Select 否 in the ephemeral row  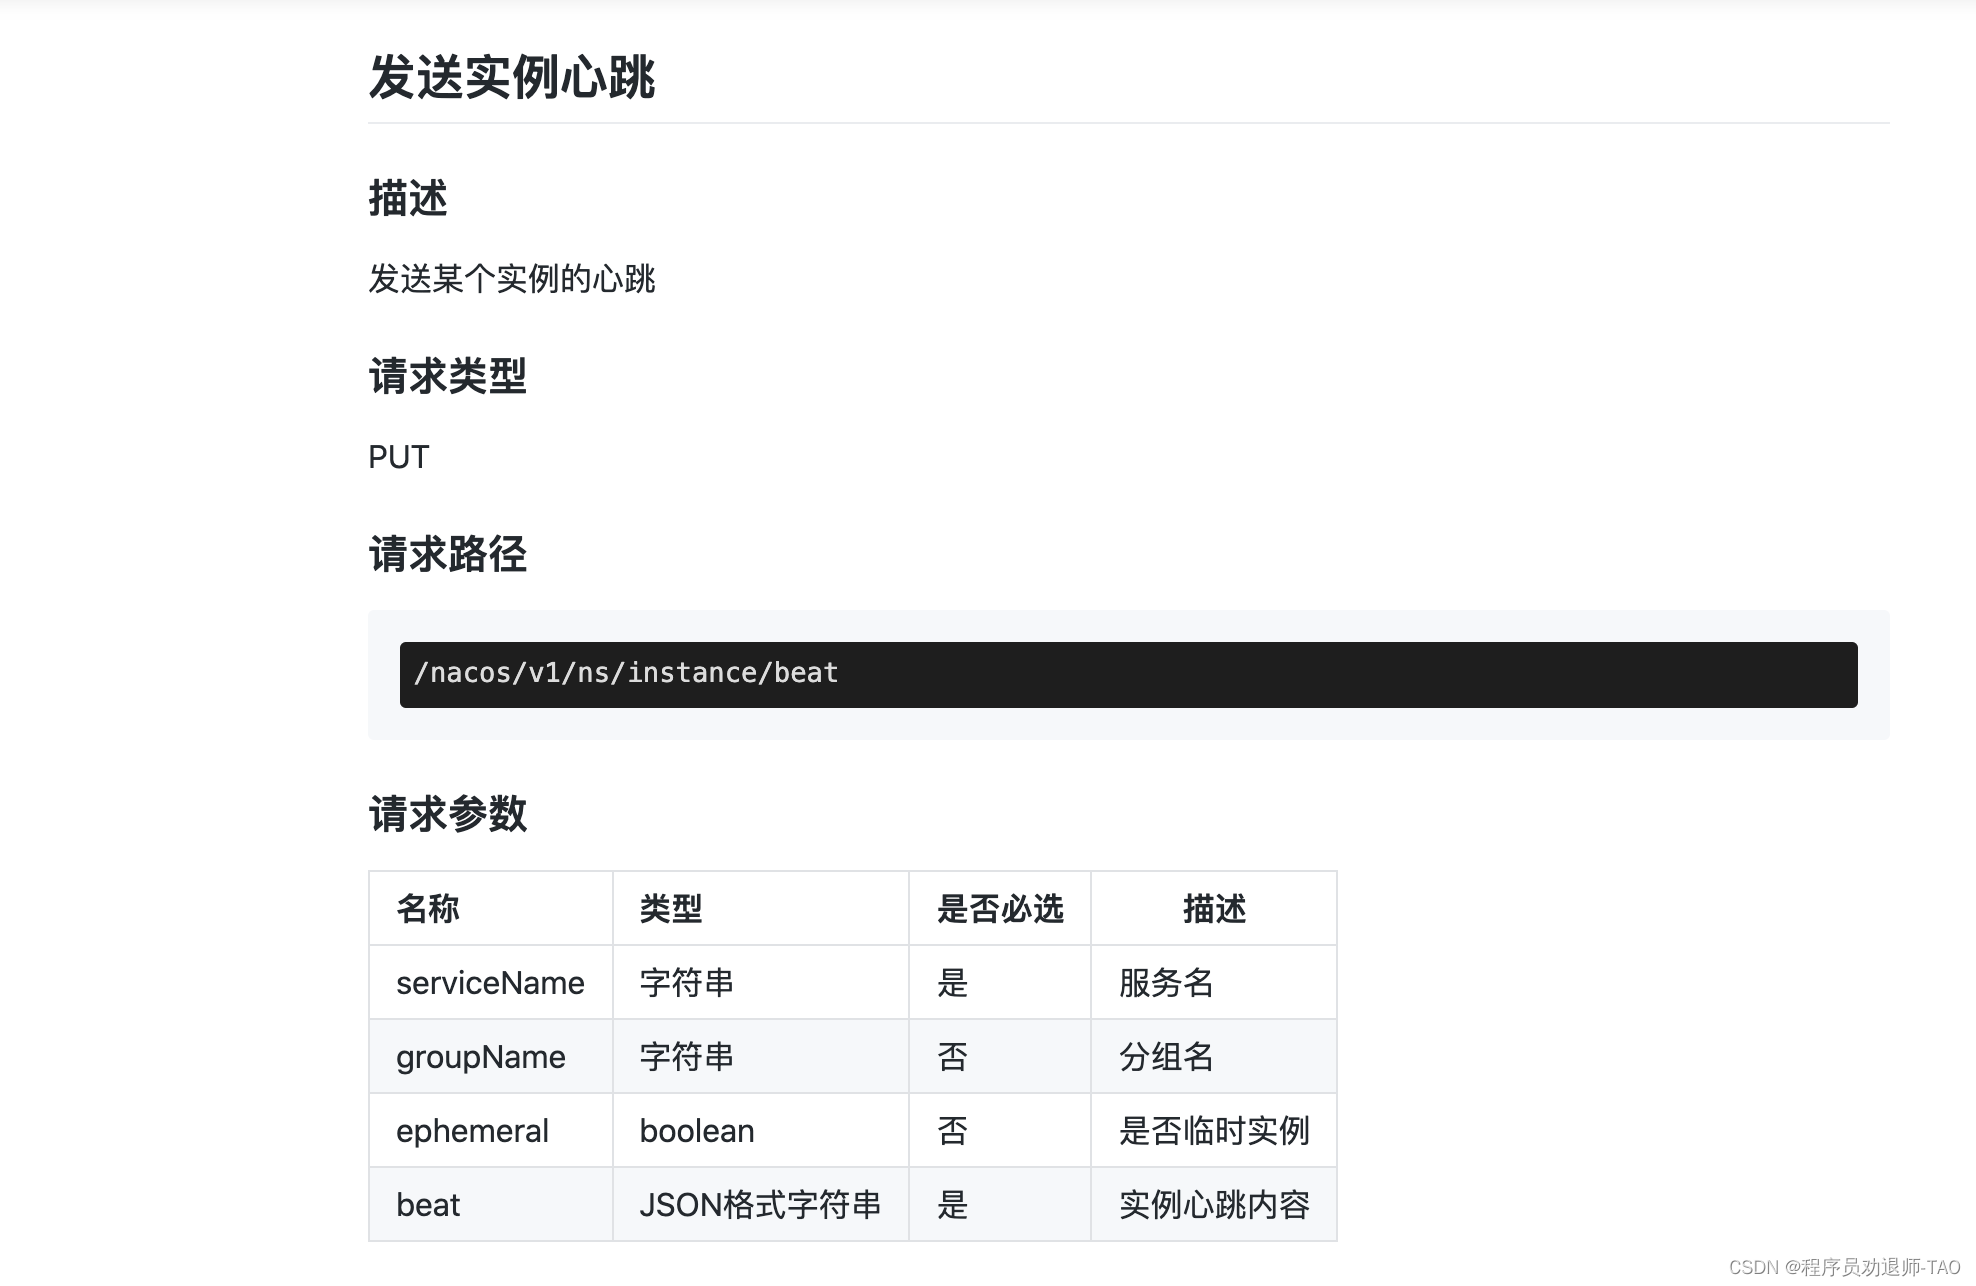point(1000,1130)
